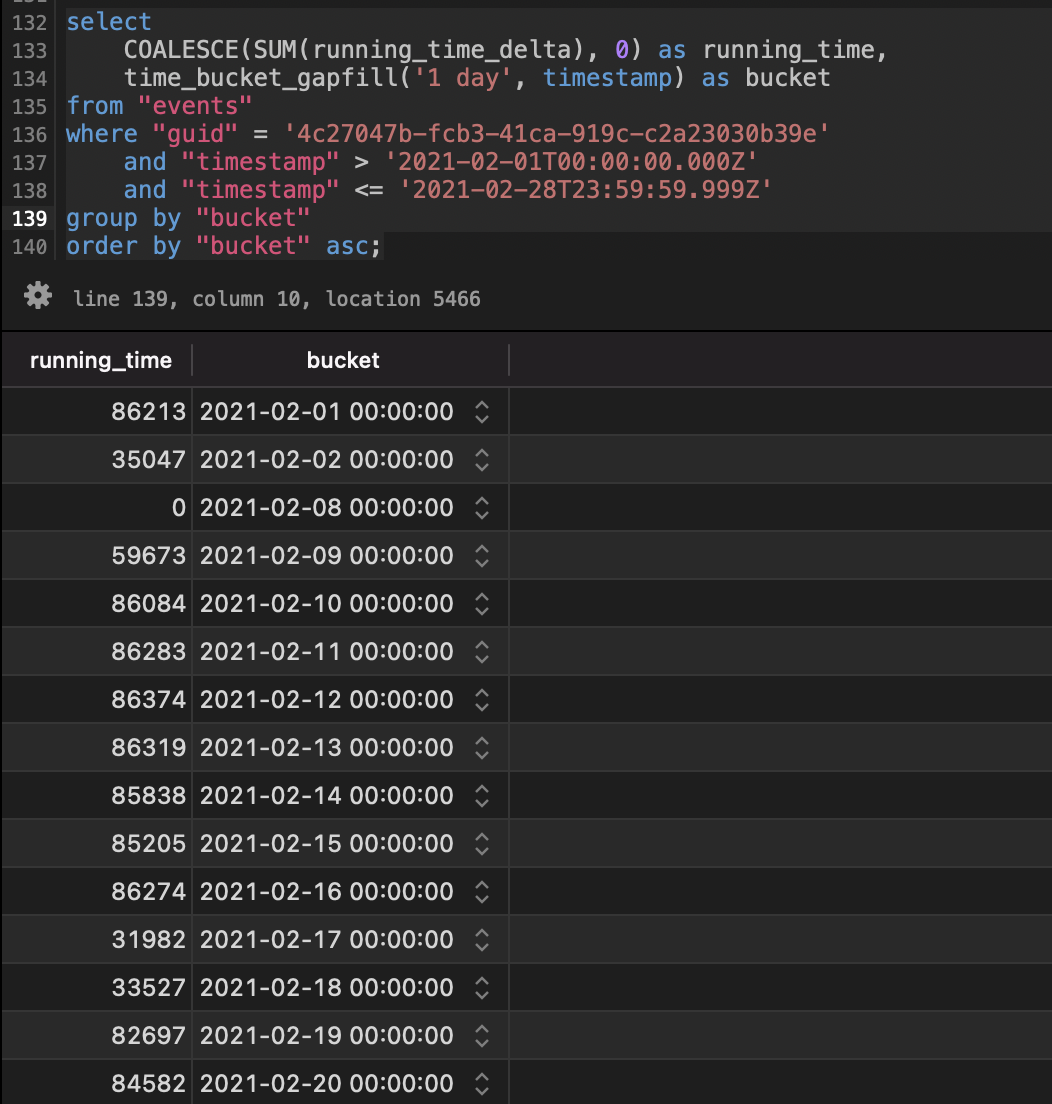This screenshot has width=1052, height=1104.
Task: Click the up arrow on 2021-02-18 bucket cell
Action: click(x=481, y=982)
